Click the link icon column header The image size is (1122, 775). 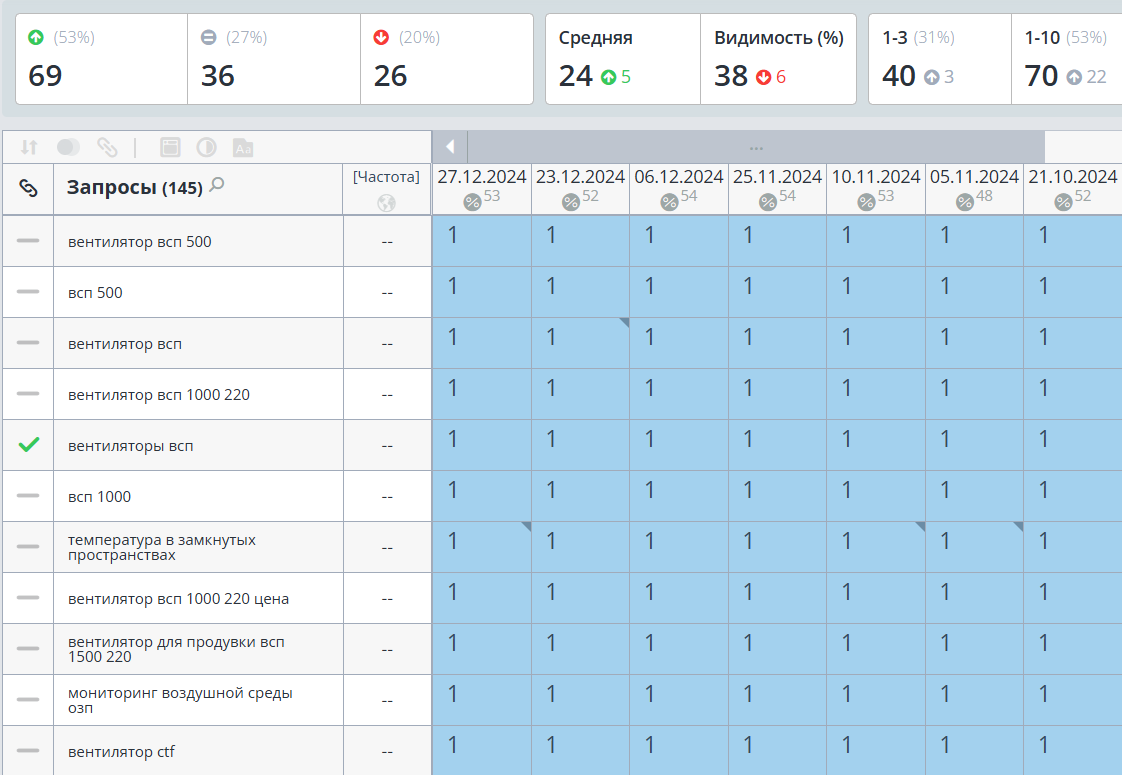click(x=28, y=188)
